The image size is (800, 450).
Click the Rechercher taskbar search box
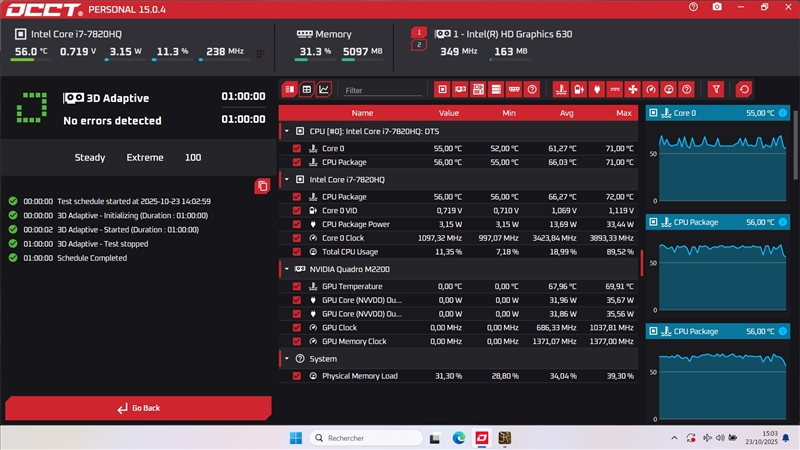click(x=366, y=438)
